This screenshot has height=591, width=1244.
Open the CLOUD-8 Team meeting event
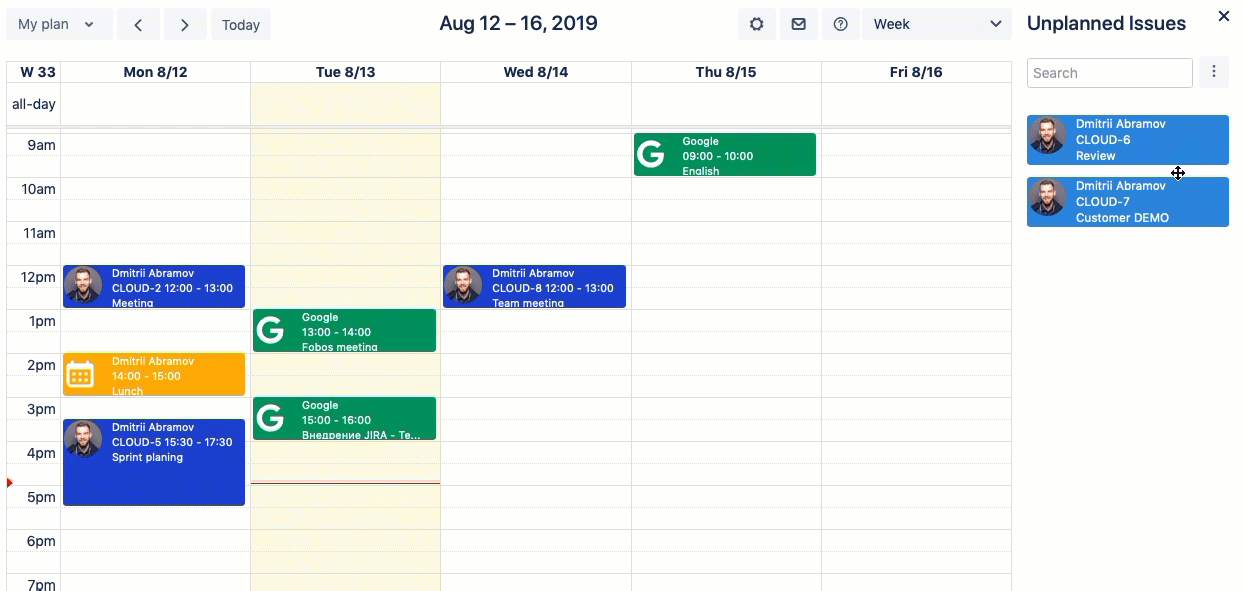534,287
